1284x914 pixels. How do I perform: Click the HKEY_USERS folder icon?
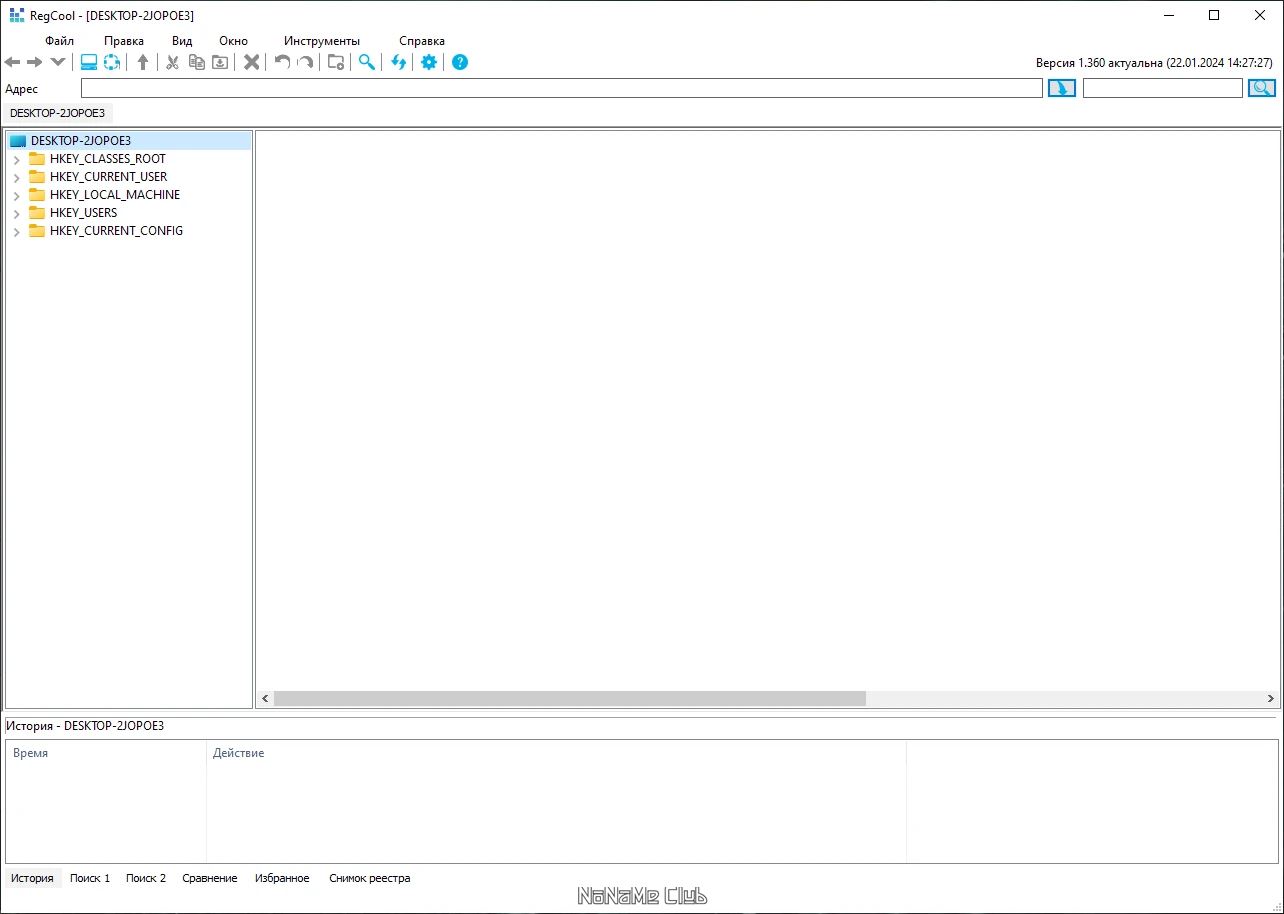37,213
